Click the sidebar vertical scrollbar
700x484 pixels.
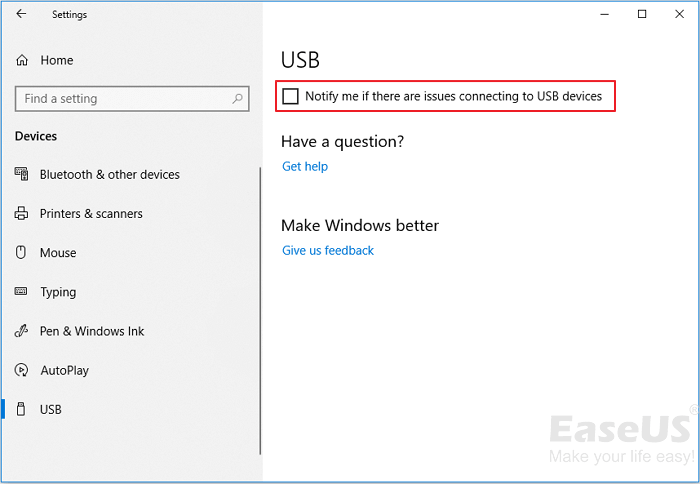click(x=260, y=311)
